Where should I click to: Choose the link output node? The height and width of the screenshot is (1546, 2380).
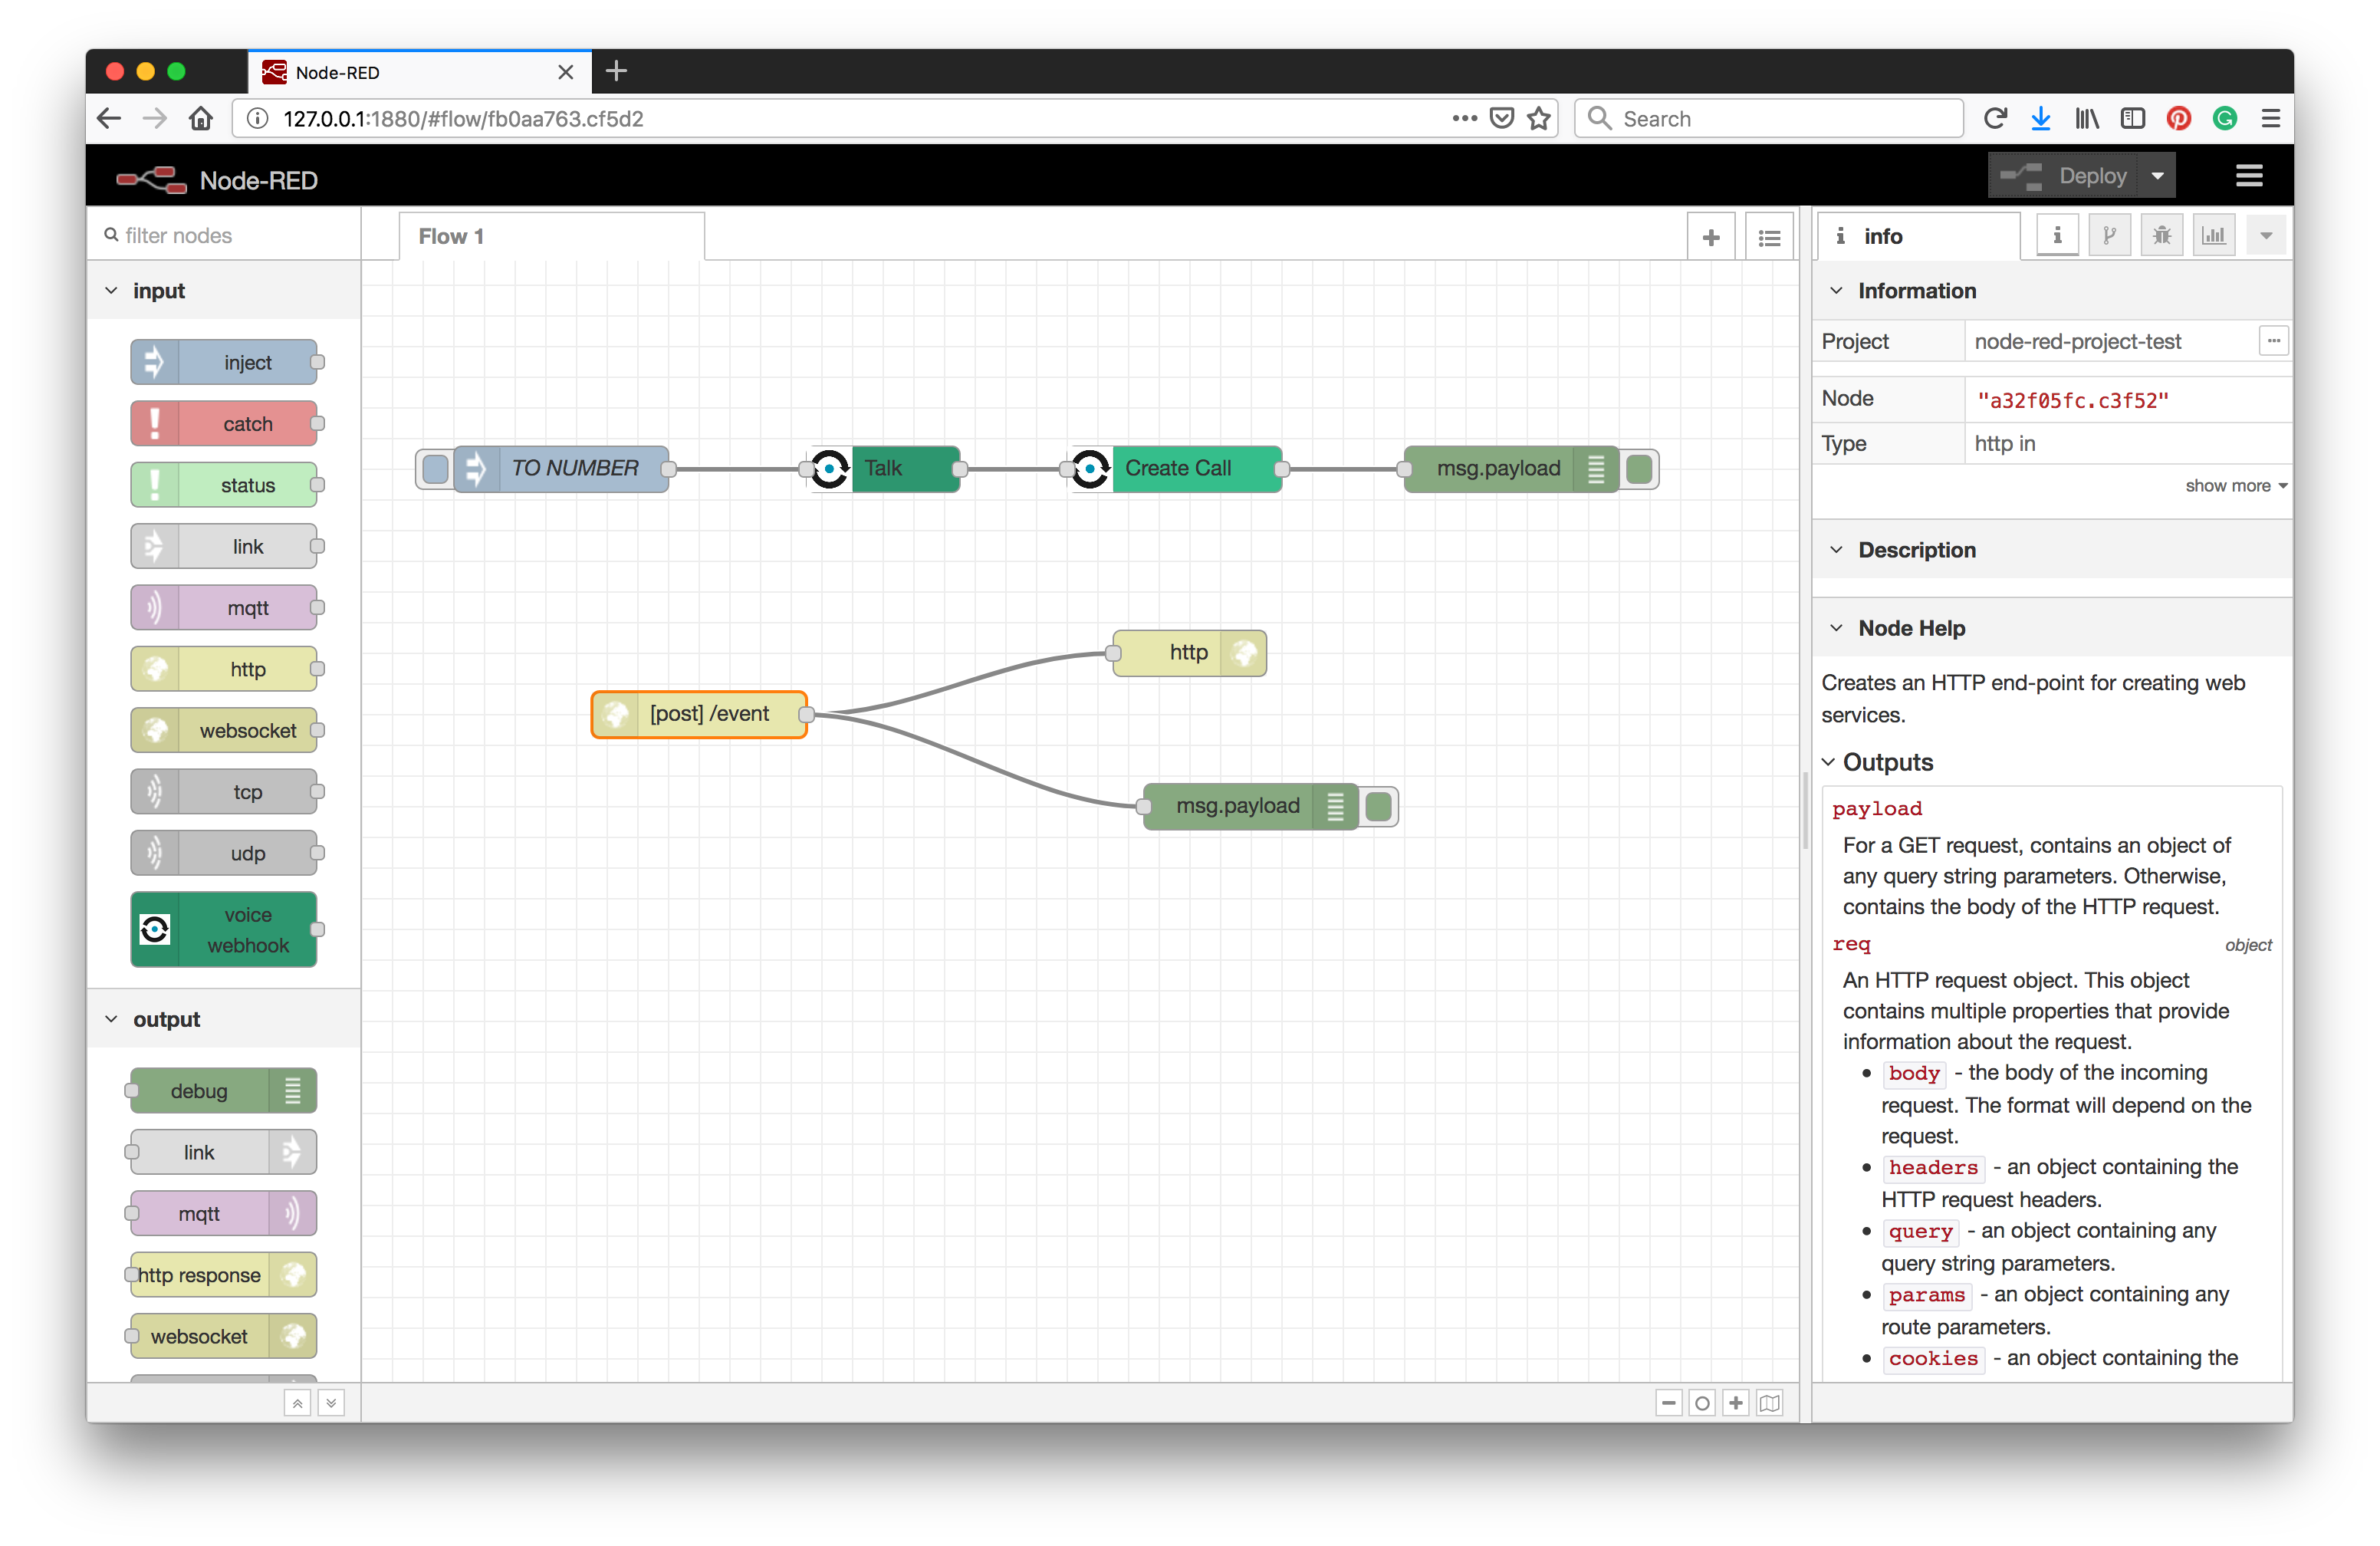tap(224, 1152)
